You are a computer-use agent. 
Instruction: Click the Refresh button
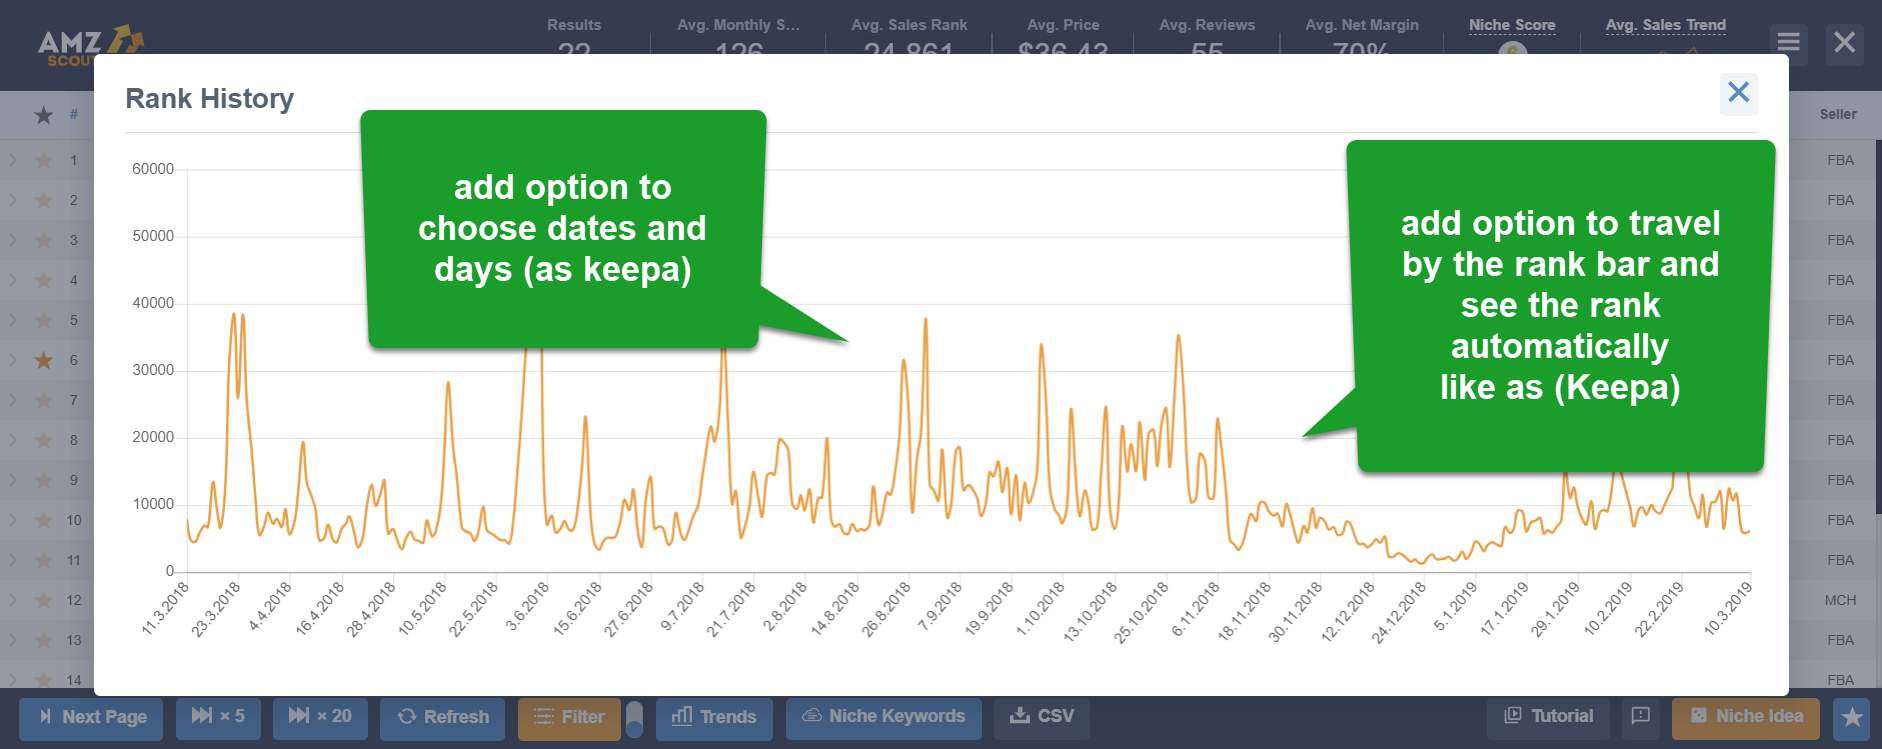coord(442,717)
